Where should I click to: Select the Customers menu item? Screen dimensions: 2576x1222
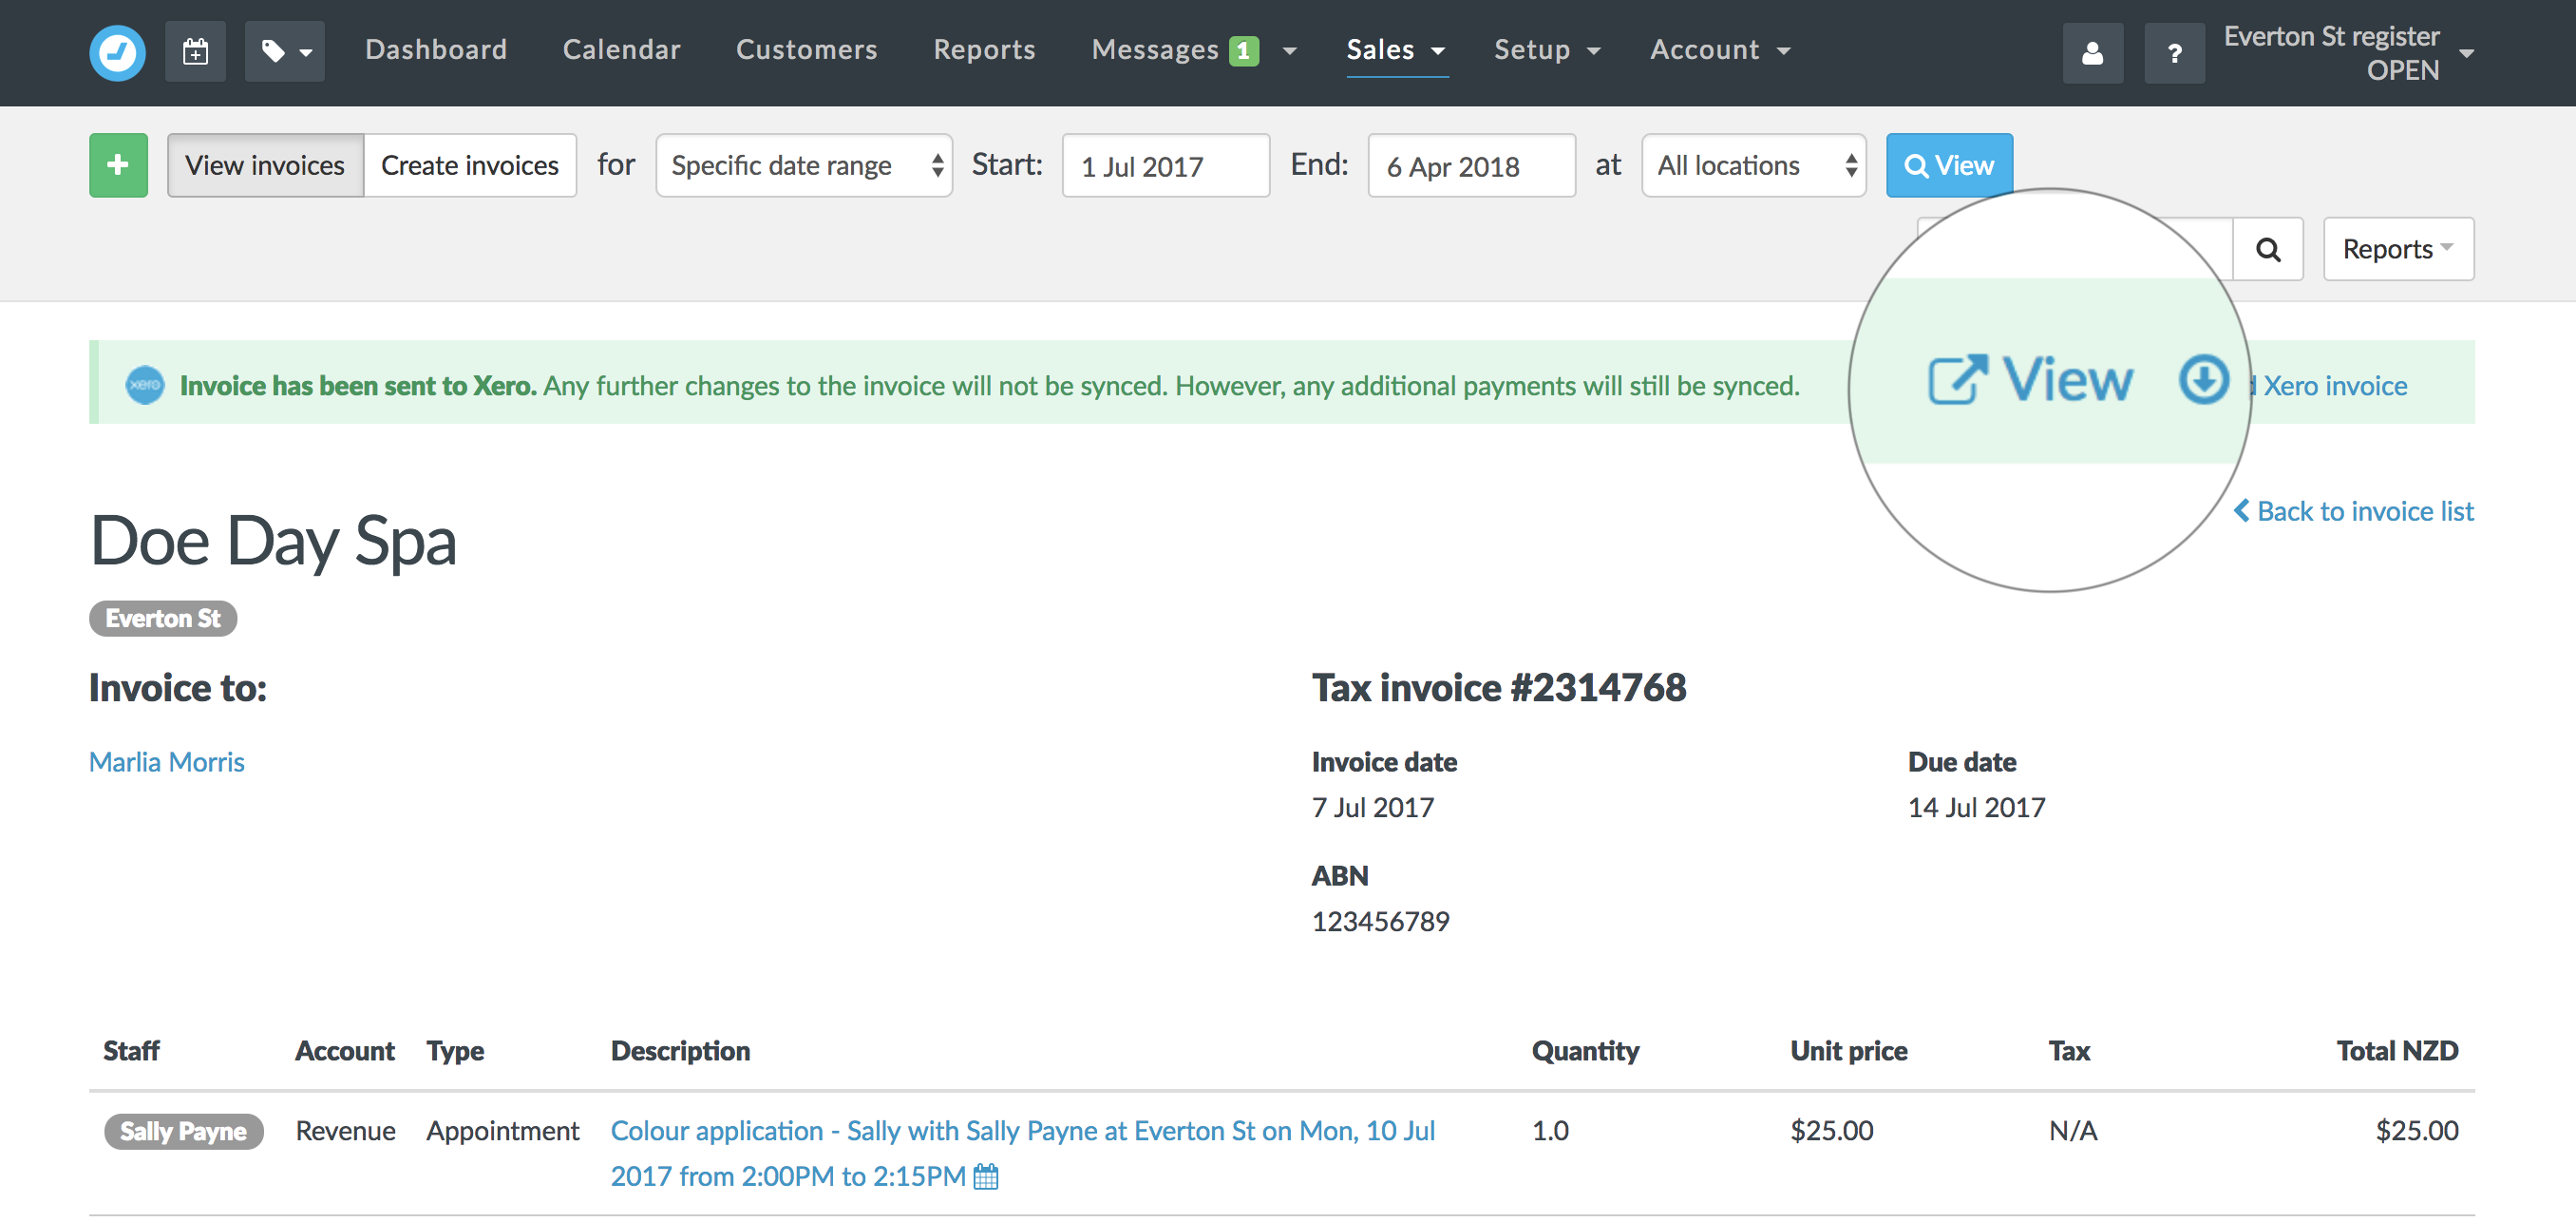[x=806, y=48]
